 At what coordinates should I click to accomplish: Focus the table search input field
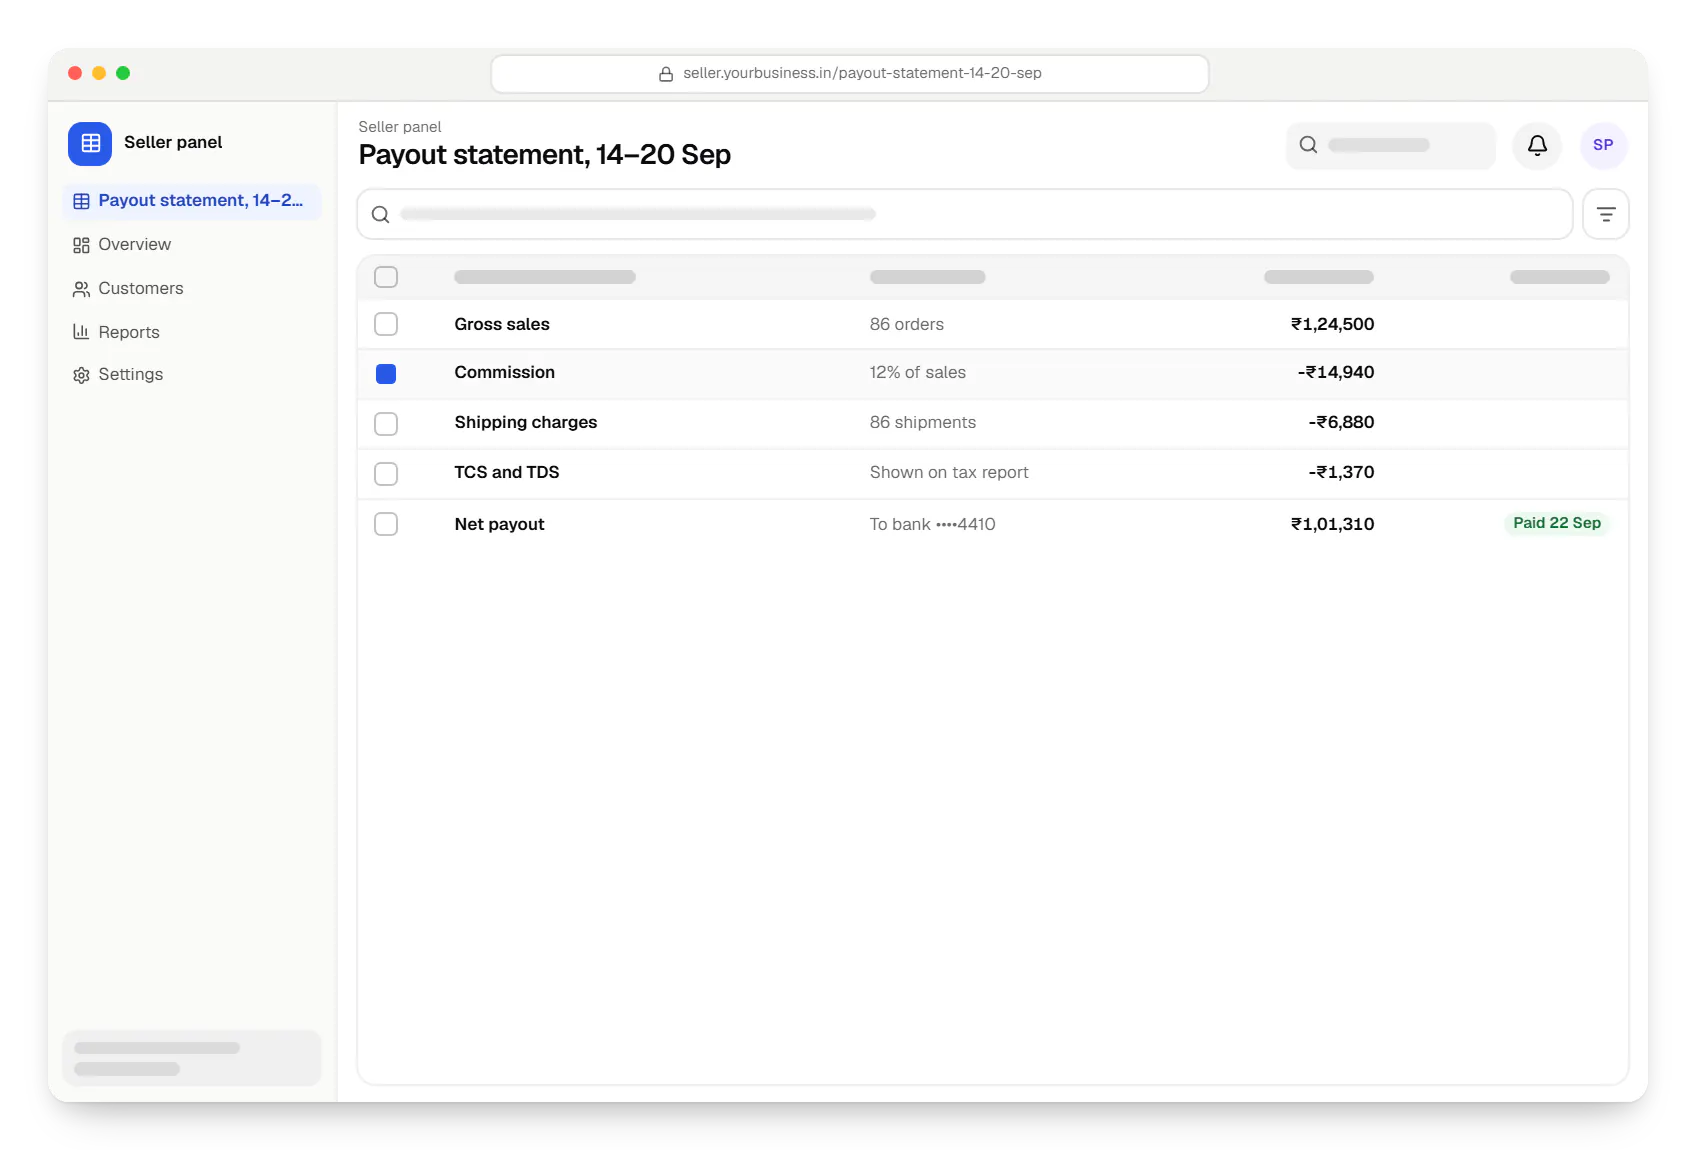965,214
